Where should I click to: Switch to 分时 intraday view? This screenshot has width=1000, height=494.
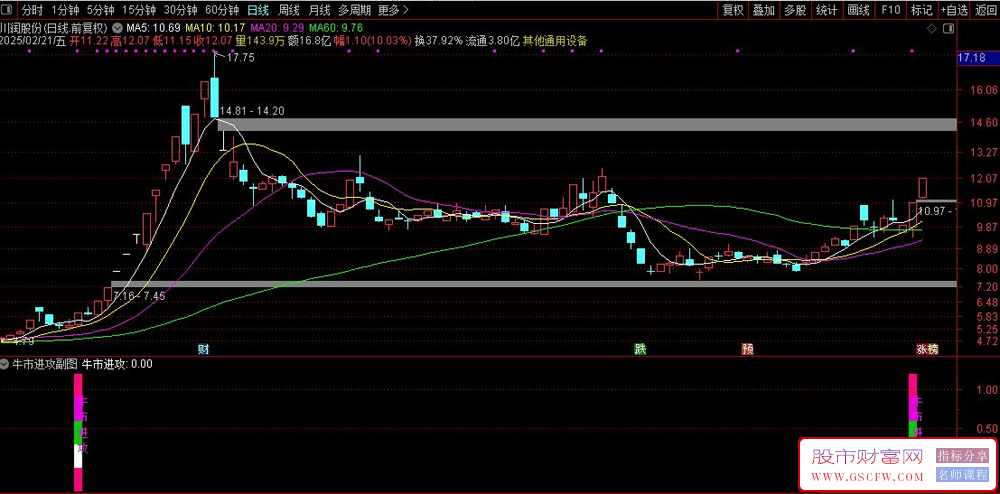(x=31, y=10)
